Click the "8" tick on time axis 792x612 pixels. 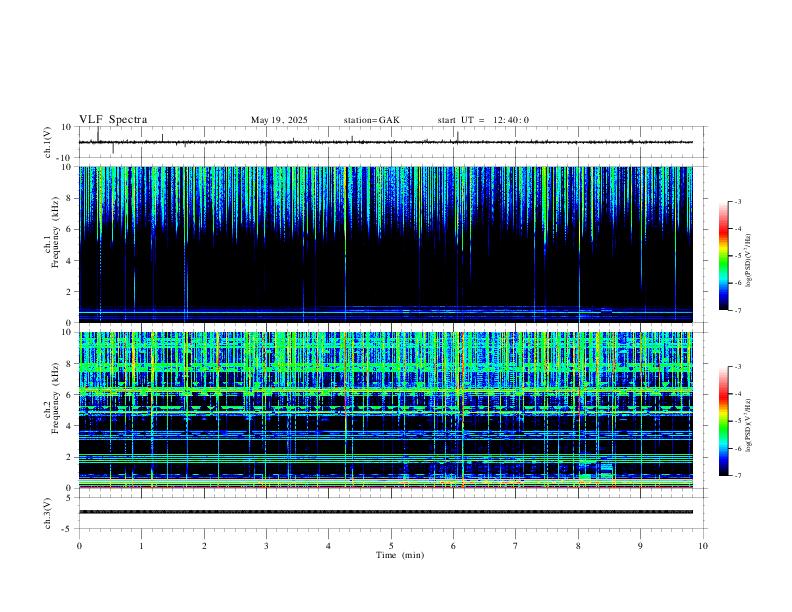tap(578, 546)
